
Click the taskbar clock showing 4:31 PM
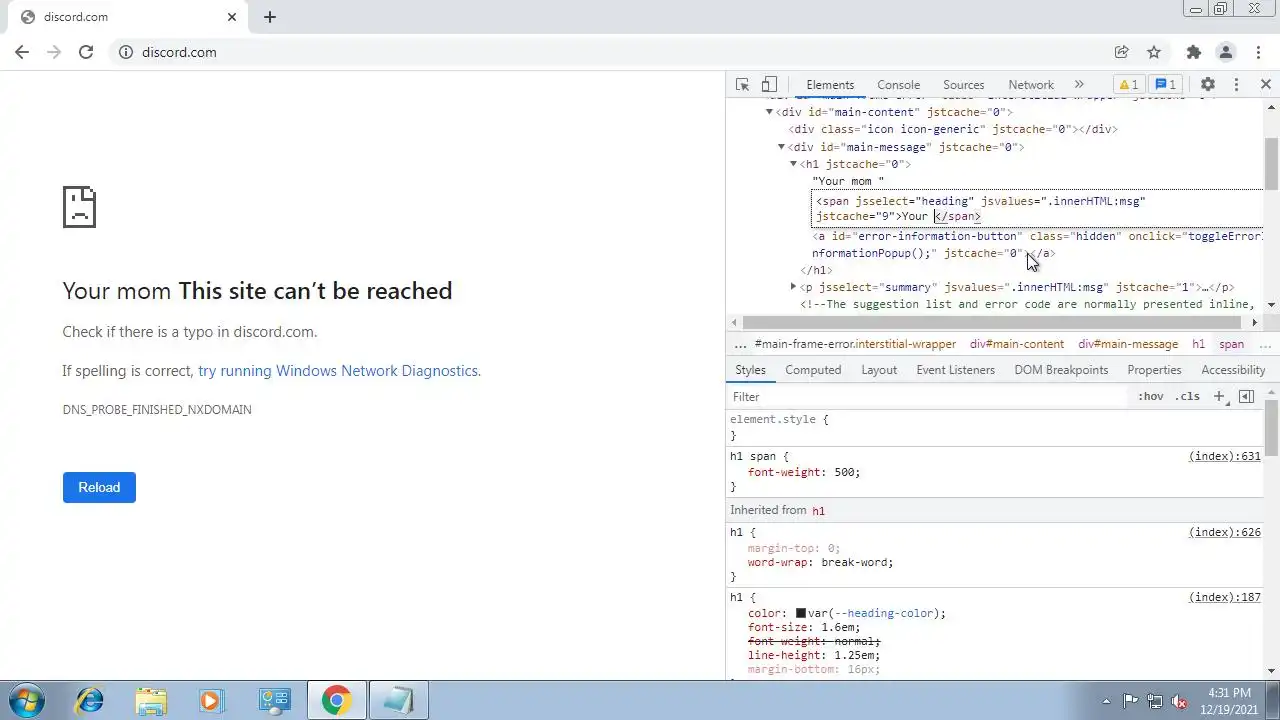(x=1229, y=700)
